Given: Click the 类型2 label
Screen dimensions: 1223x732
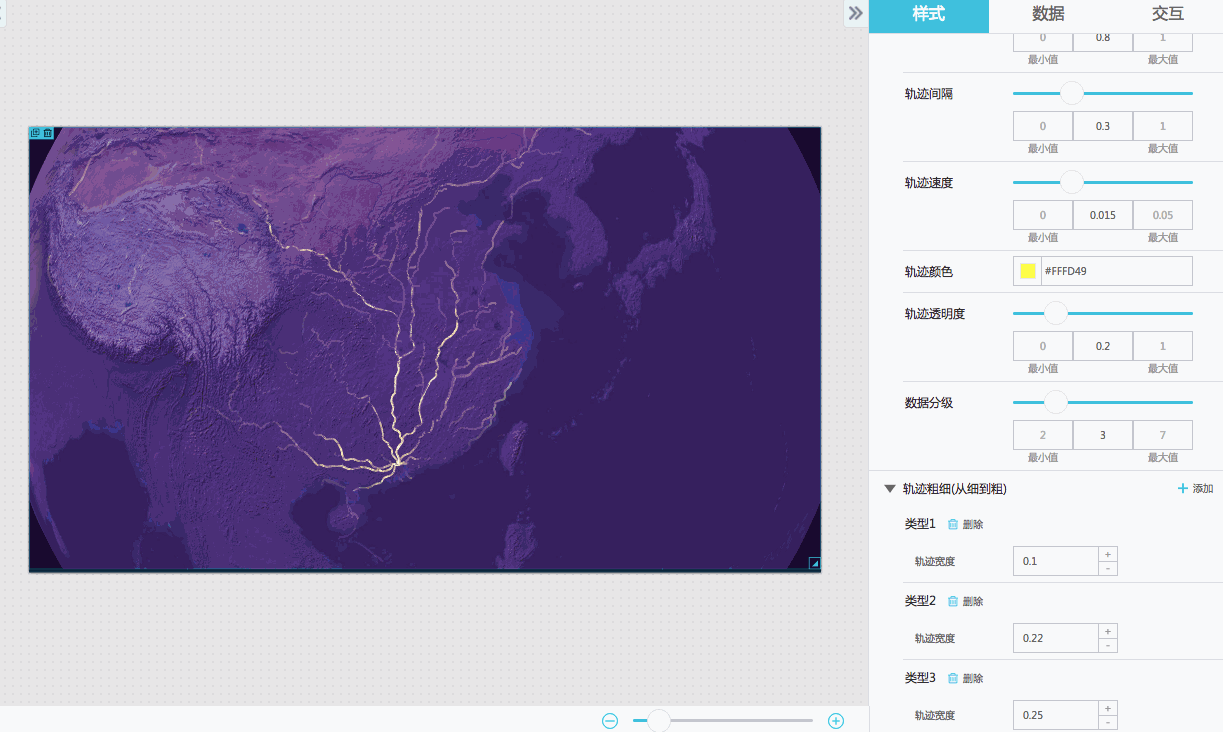Looking at the screenshot, I should click(x=920, y=601).
